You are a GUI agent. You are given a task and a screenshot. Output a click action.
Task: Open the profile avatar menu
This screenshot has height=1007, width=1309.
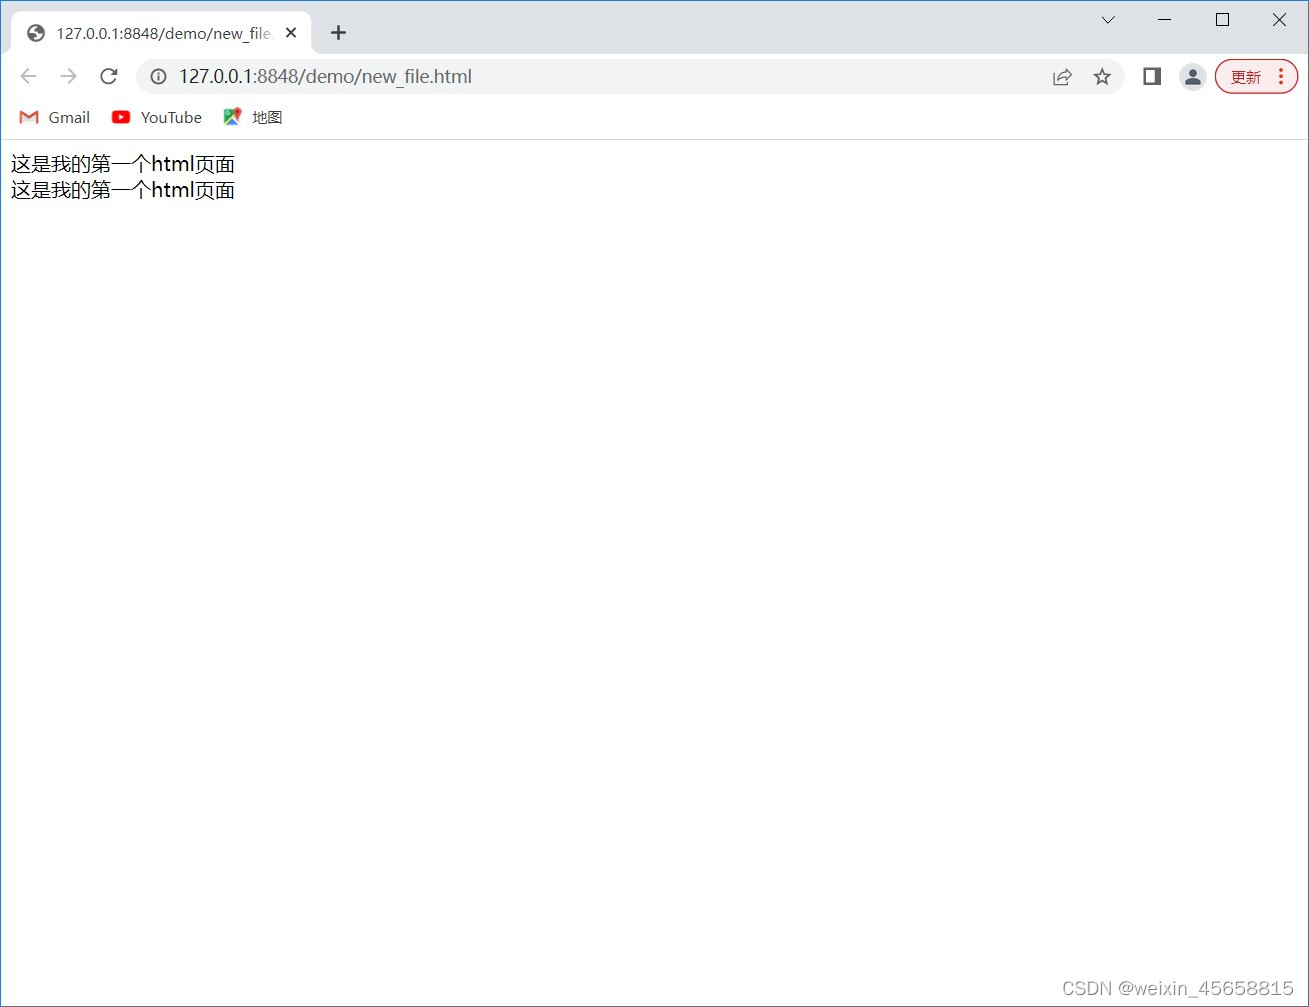[x=1192, y=77]
